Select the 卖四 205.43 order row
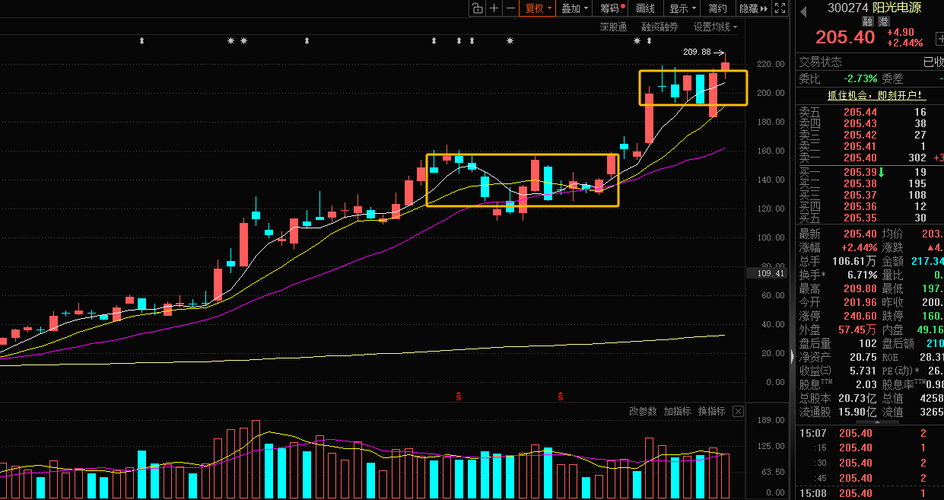 pyautogui.click(x=870, y=123)
